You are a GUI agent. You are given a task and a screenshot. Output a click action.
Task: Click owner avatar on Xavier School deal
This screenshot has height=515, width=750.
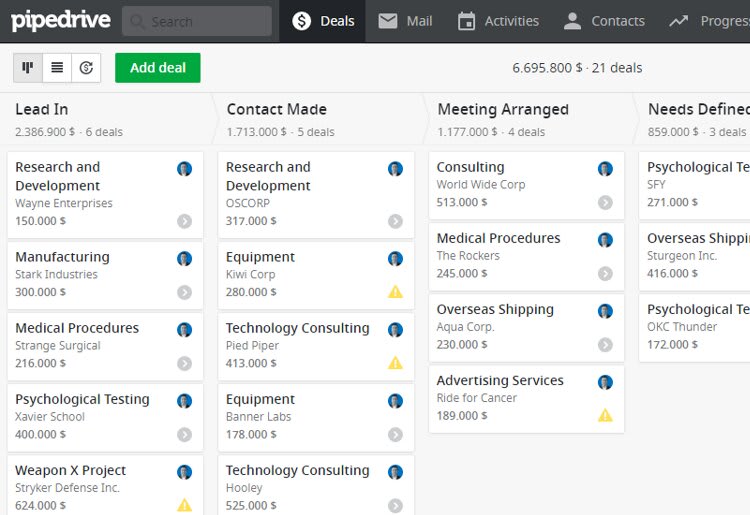[x=185, y=401]
